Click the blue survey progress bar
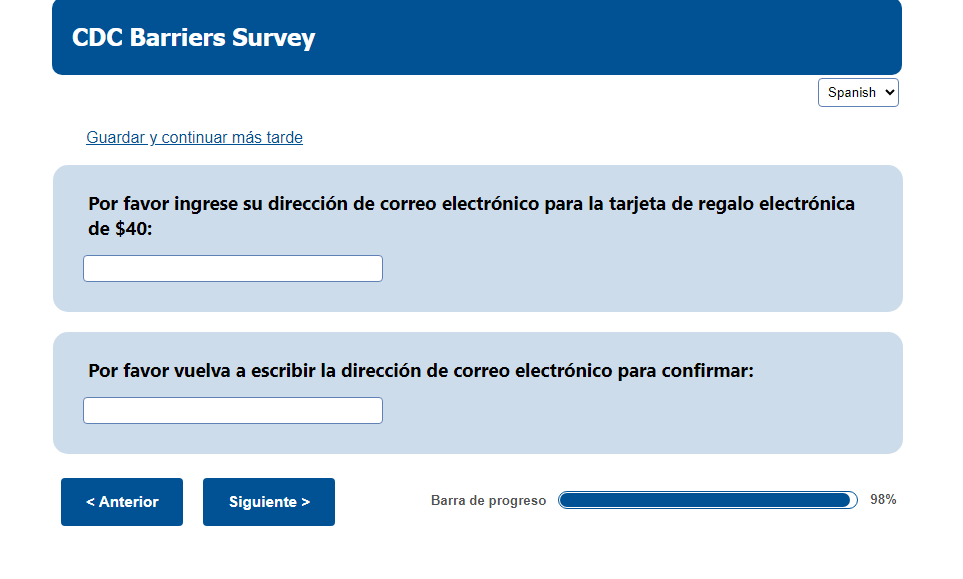963x579 pixels. pyautogui.click(x=700, y=500)
